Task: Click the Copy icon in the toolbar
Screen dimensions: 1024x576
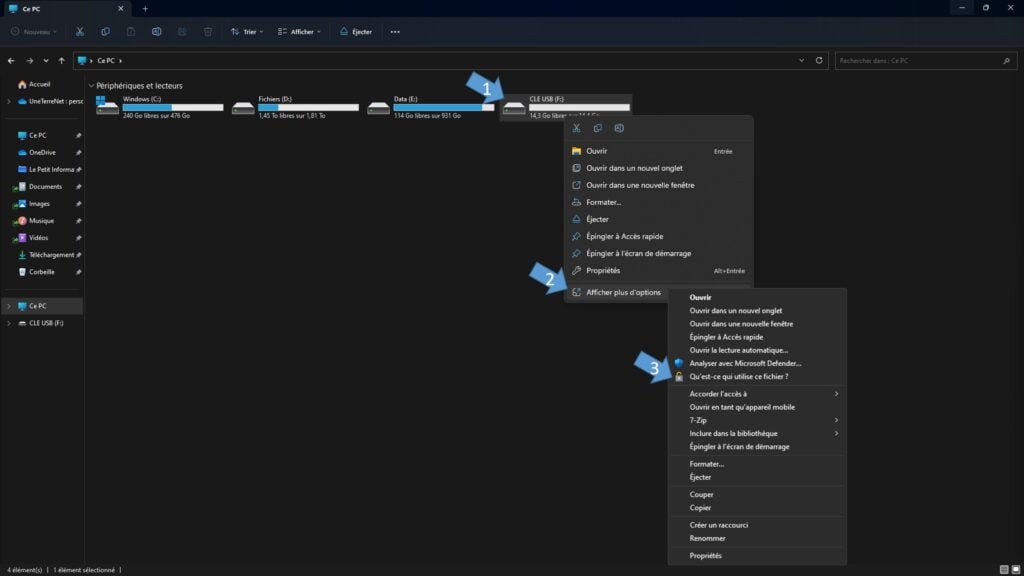Action: pos(105,31)
